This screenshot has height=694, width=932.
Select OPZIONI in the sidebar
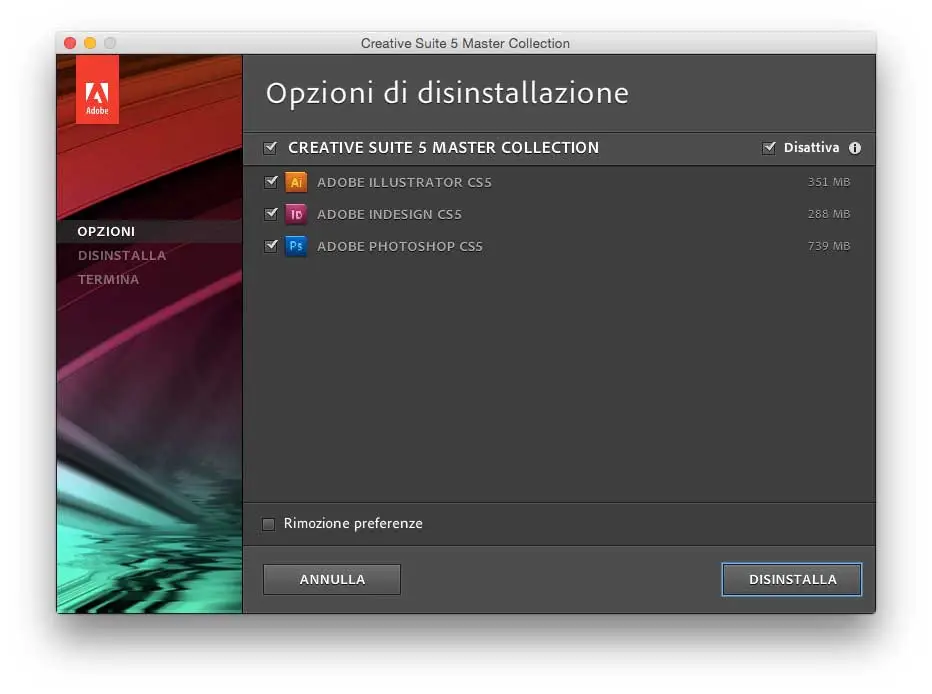point(105,231)
